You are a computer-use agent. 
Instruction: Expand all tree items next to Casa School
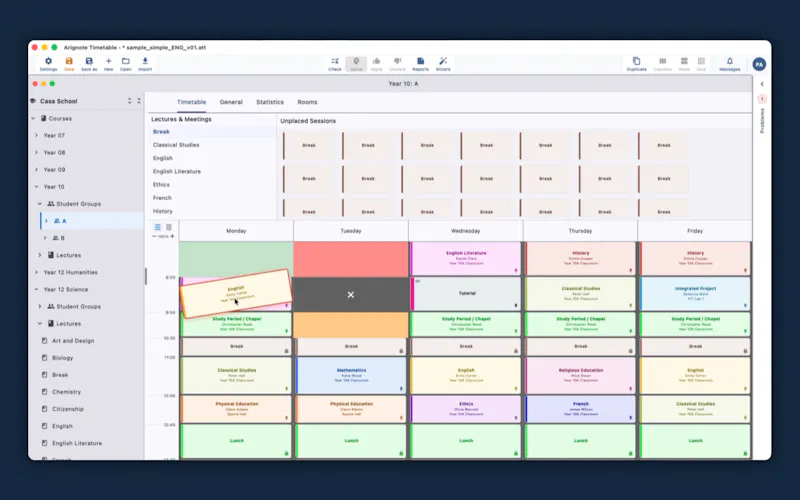[130, 101]
